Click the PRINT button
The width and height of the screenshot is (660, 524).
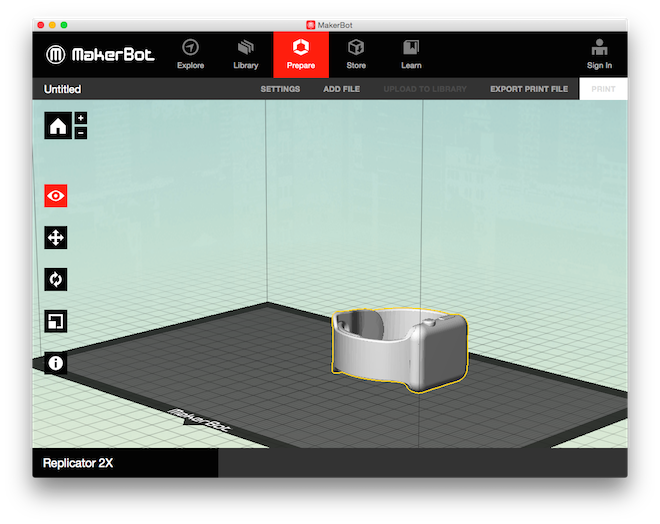pos(603,89)
